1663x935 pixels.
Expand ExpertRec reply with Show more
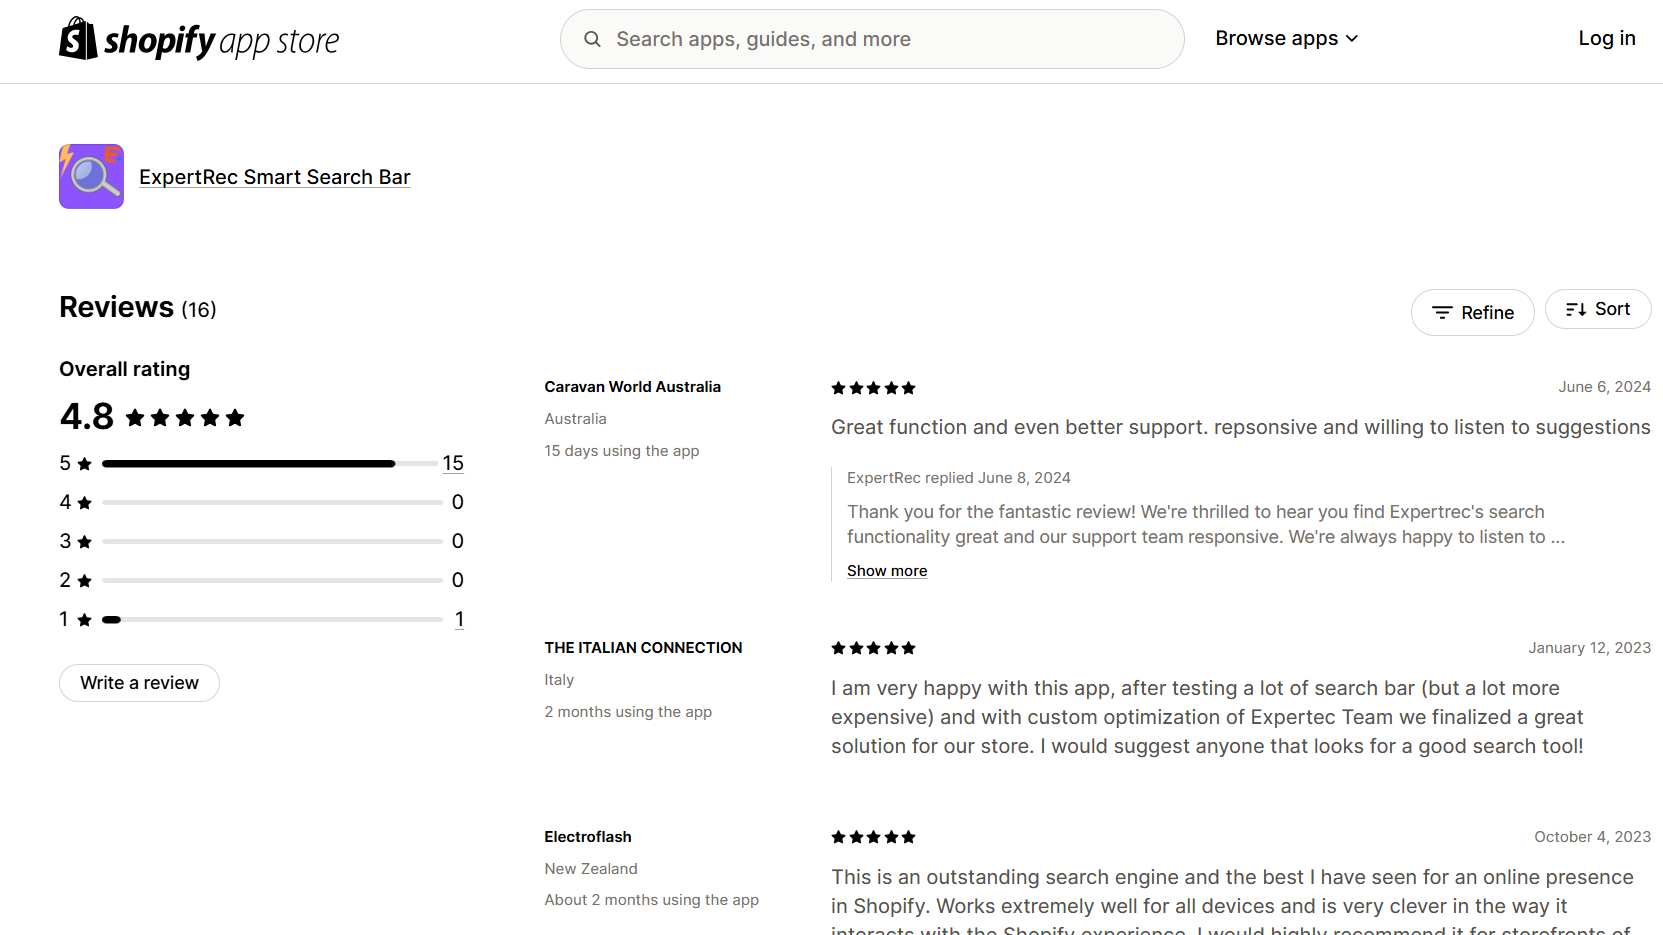[x=887, y=571]
